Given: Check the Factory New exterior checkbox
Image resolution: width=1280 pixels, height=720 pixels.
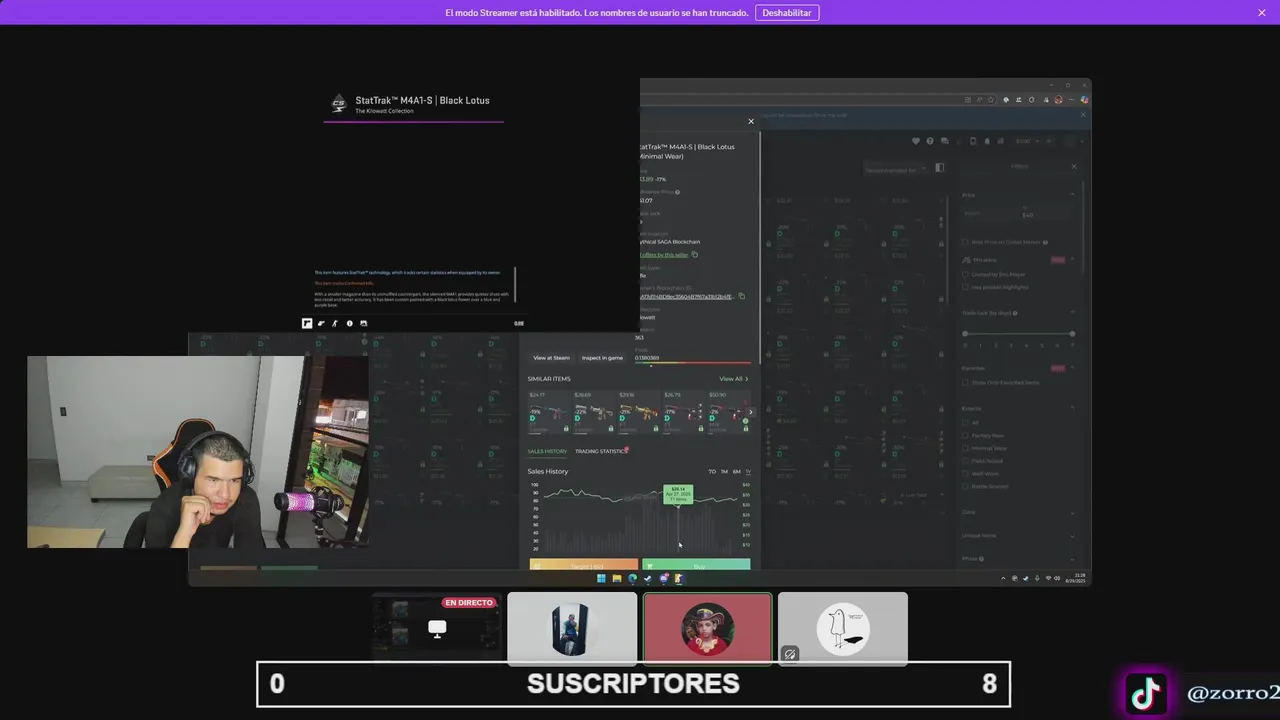Looking at the screenshot, I should (x=966, y=435).
